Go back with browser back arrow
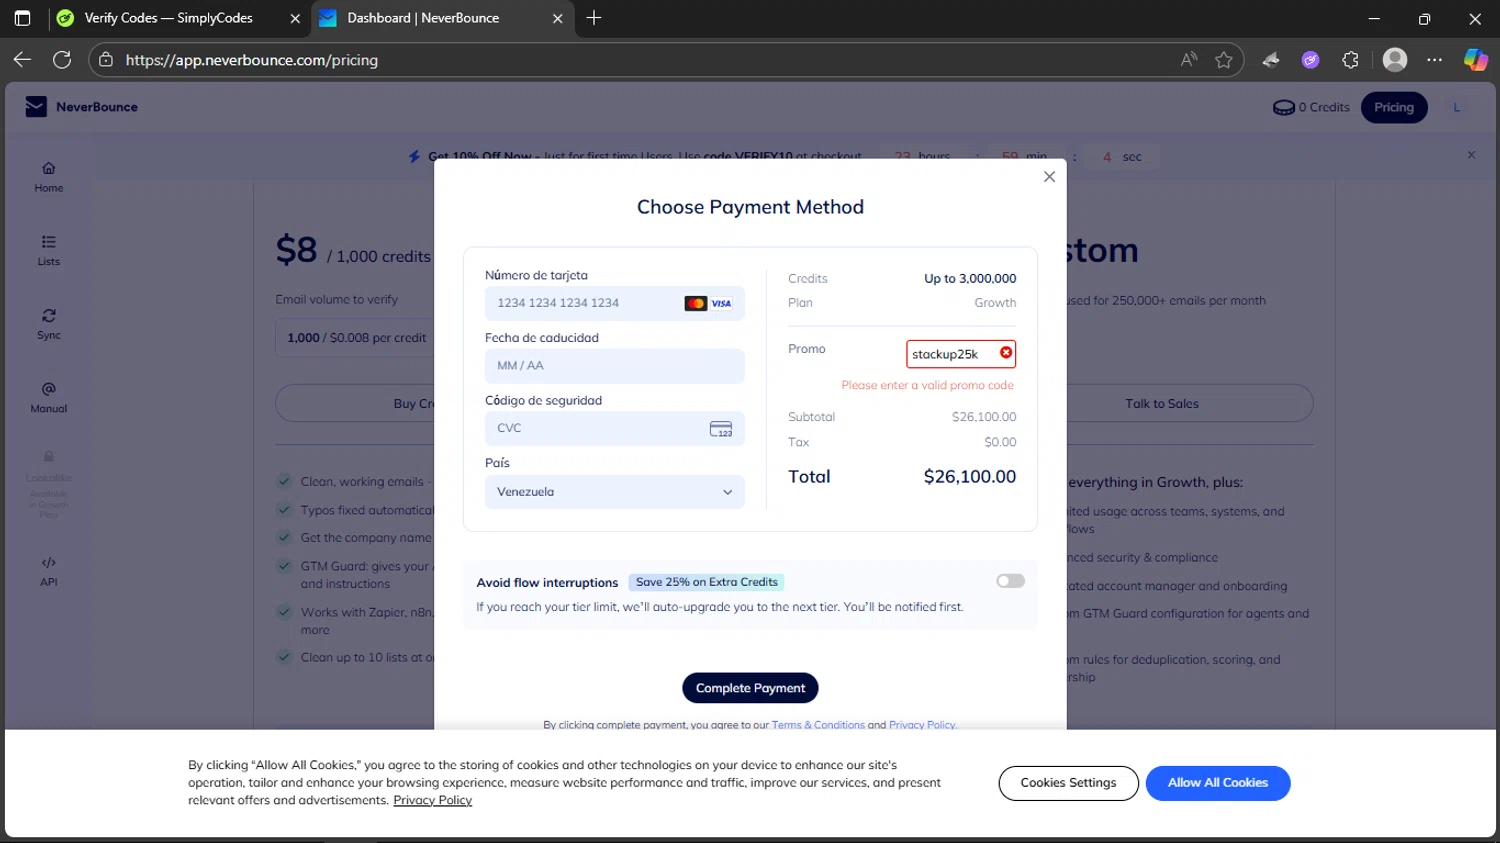Image resolution: width=1500 pixels, height=843 pixels. (x=22, y=60)
